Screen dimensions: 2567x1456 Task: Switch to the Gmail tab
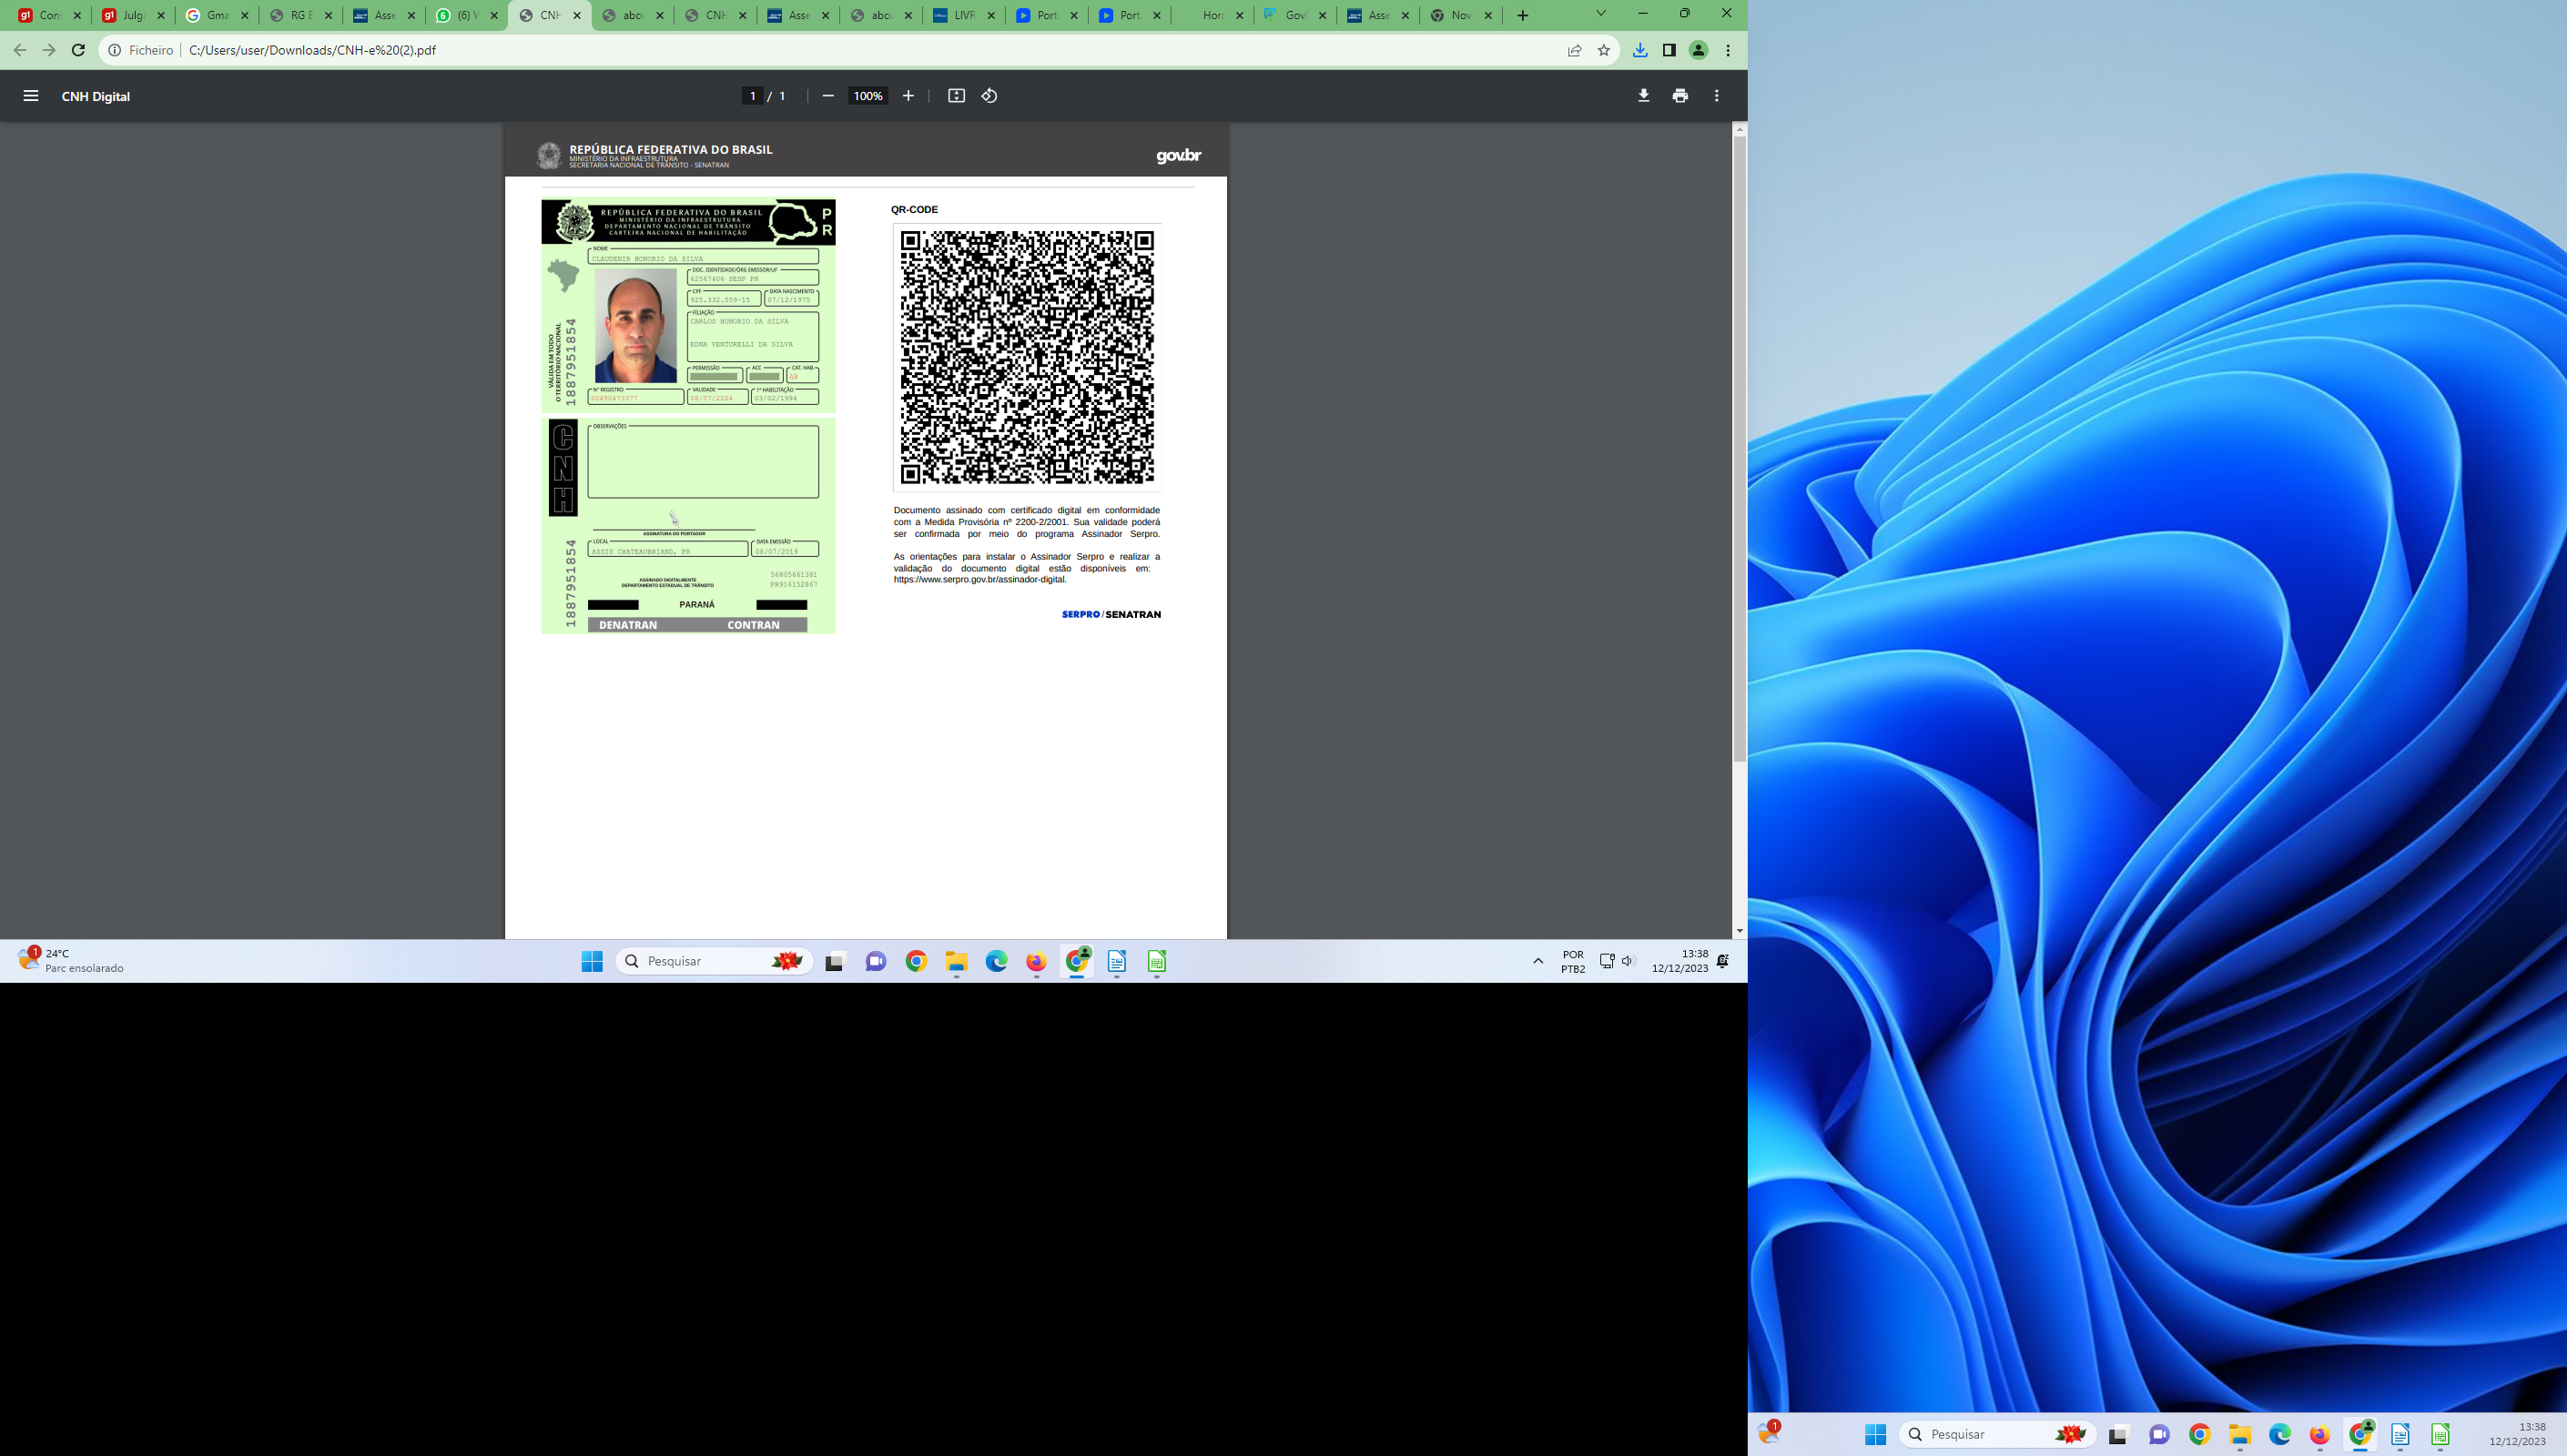click(216, 15)
